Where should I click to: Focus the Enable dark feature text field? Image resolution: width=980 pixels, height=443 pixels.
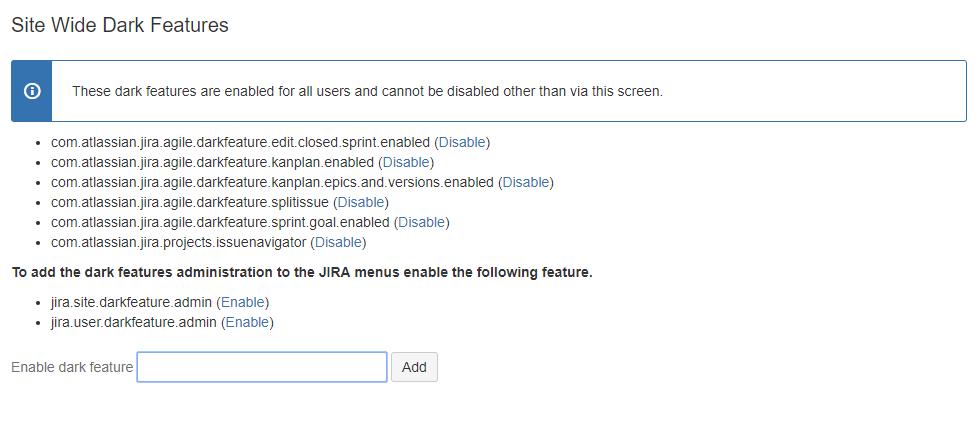click(x=262, y=367)
